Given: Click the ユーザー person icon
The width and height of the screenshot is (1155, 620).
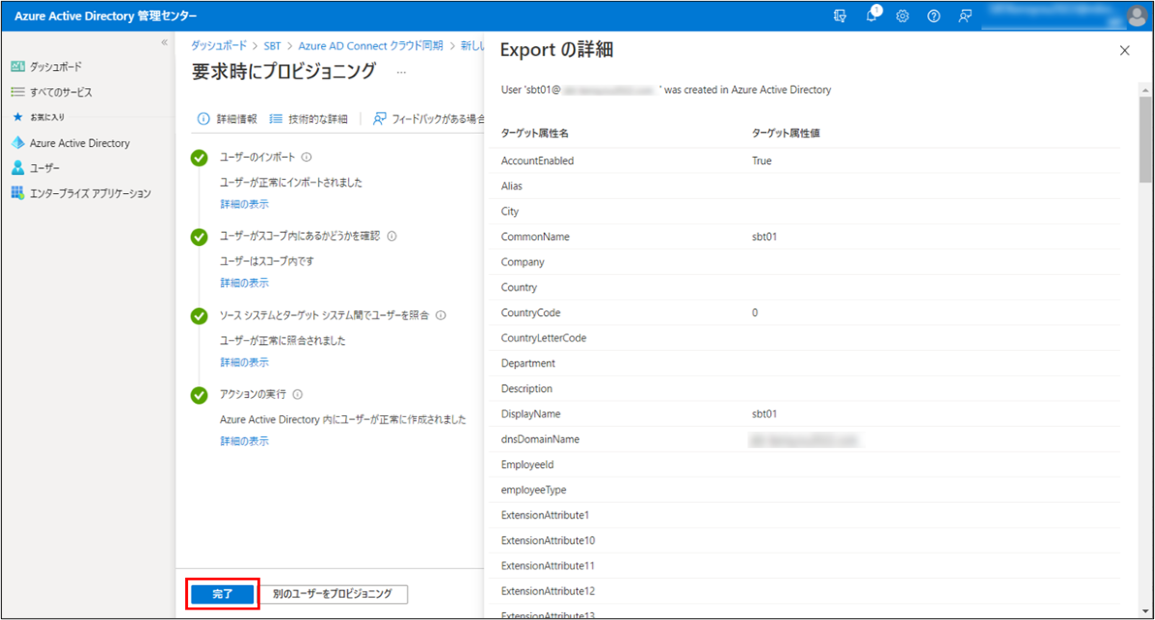Looking at the screenshot, I should [x=18, y=168].
